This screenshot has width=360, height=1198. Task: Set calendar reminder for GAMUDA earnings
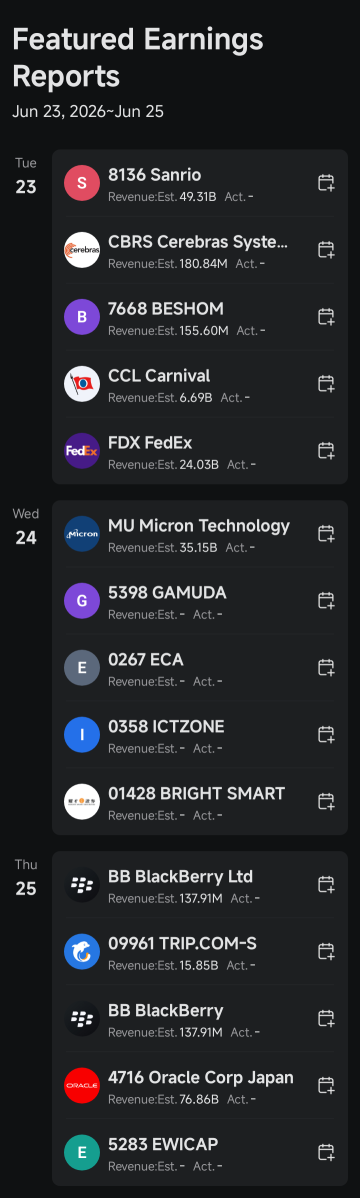point(326,601)
